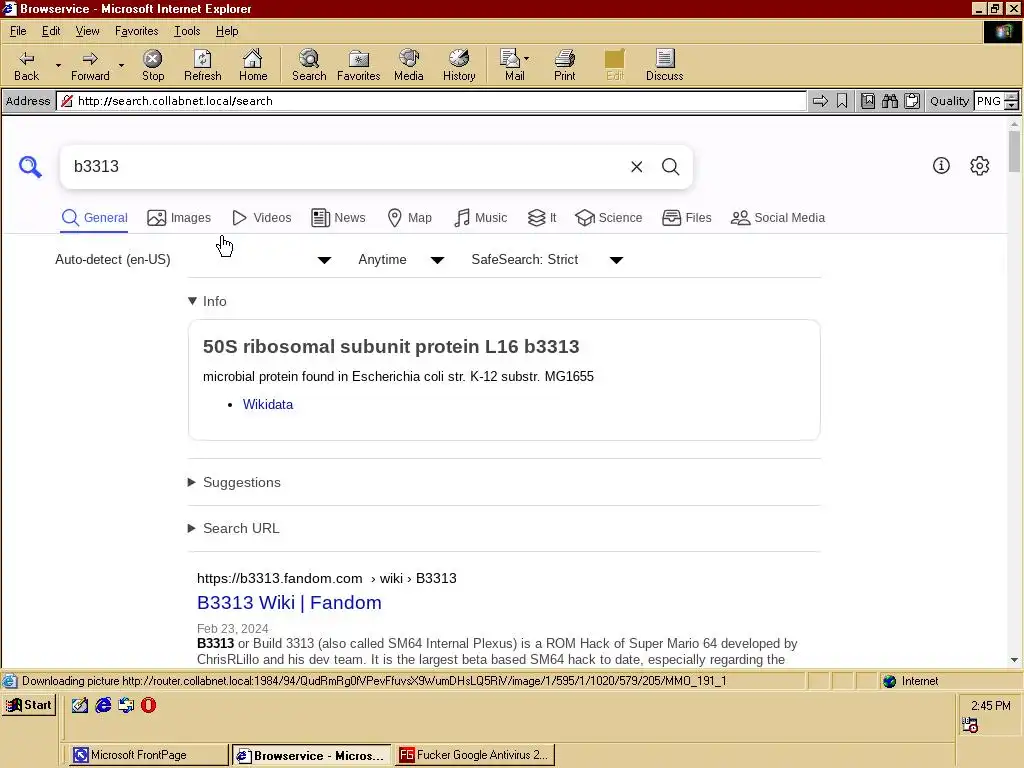This screenshot has height=768, width=1024.
Task: Switch to the News tab
Action: tap(338, 217)
